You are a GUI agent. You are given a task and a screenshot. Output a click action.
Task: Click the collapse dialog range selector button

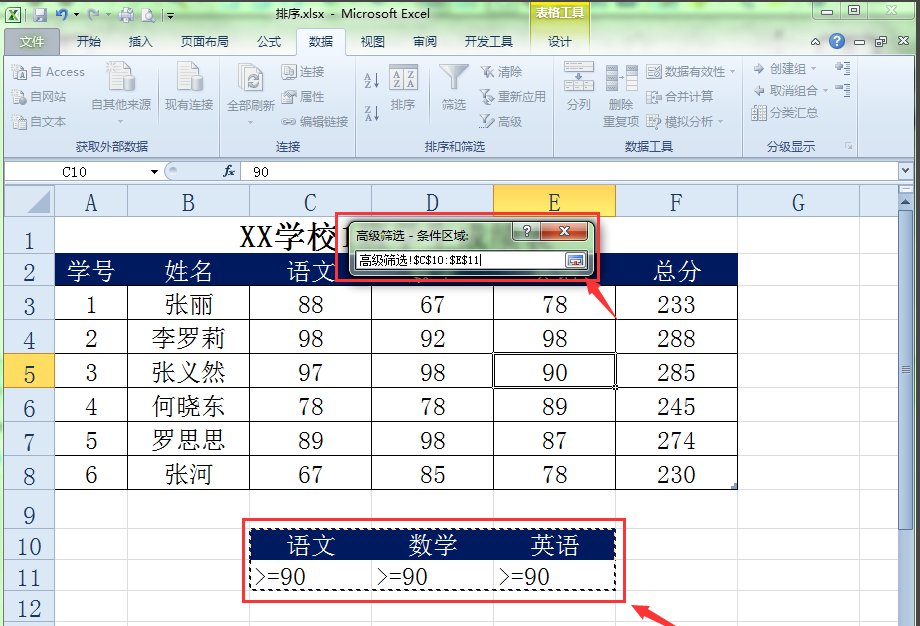point(575,260)
